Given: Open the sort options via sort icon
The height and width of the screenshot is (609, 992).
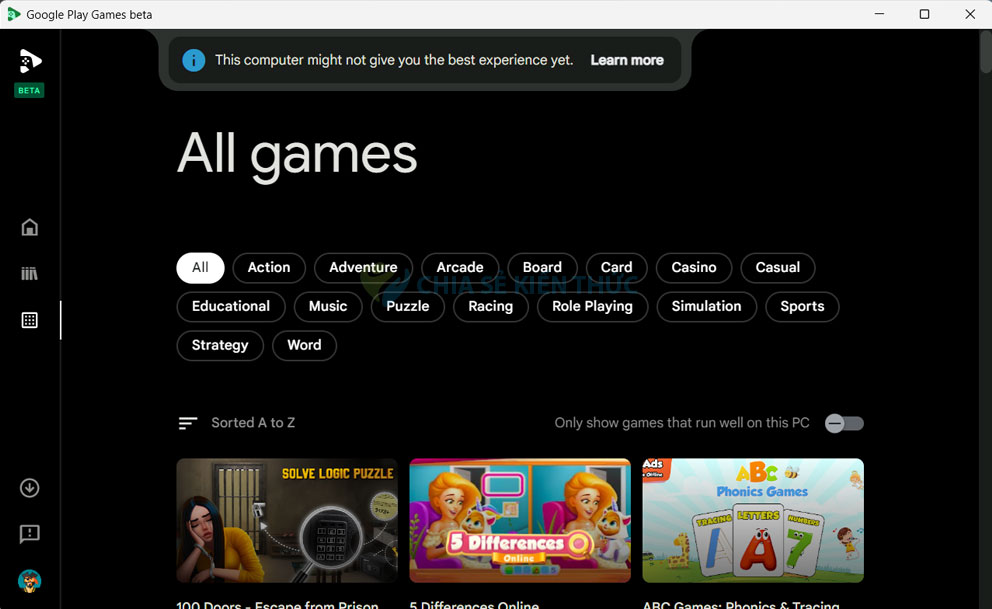Looking at the screenshot, I should tap(187, 422).
